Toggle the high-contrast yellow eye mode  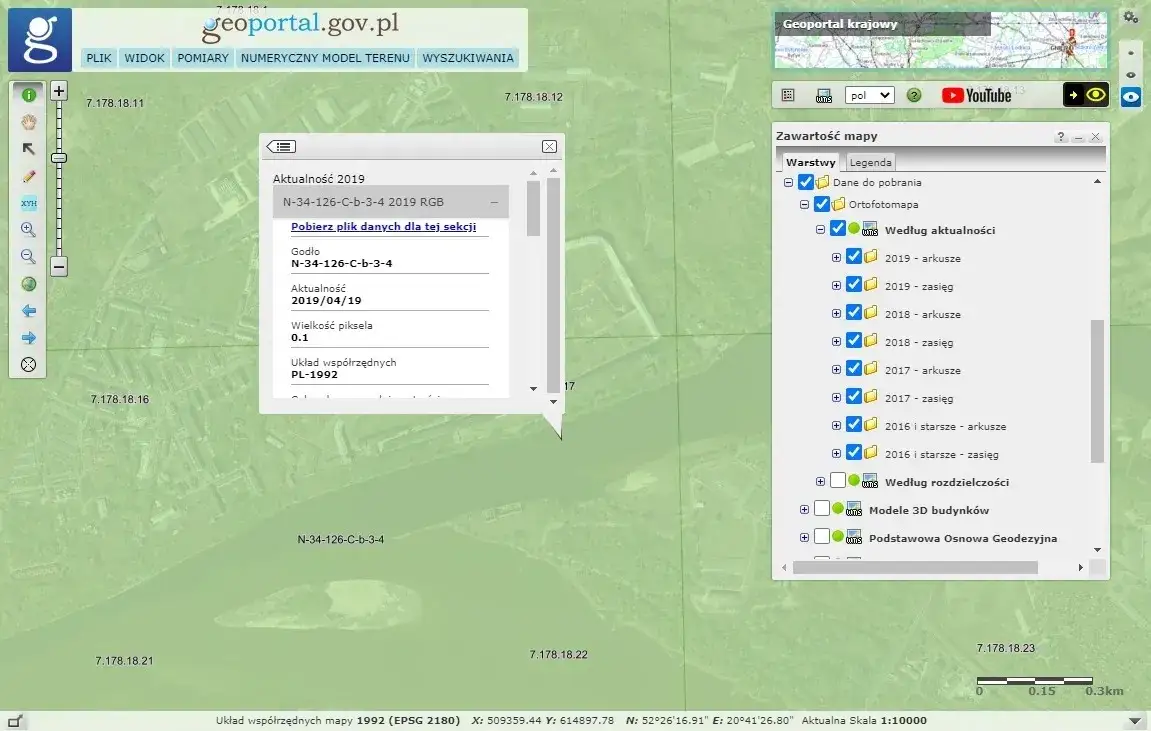pyautogui.click(x=1097, y=95)
